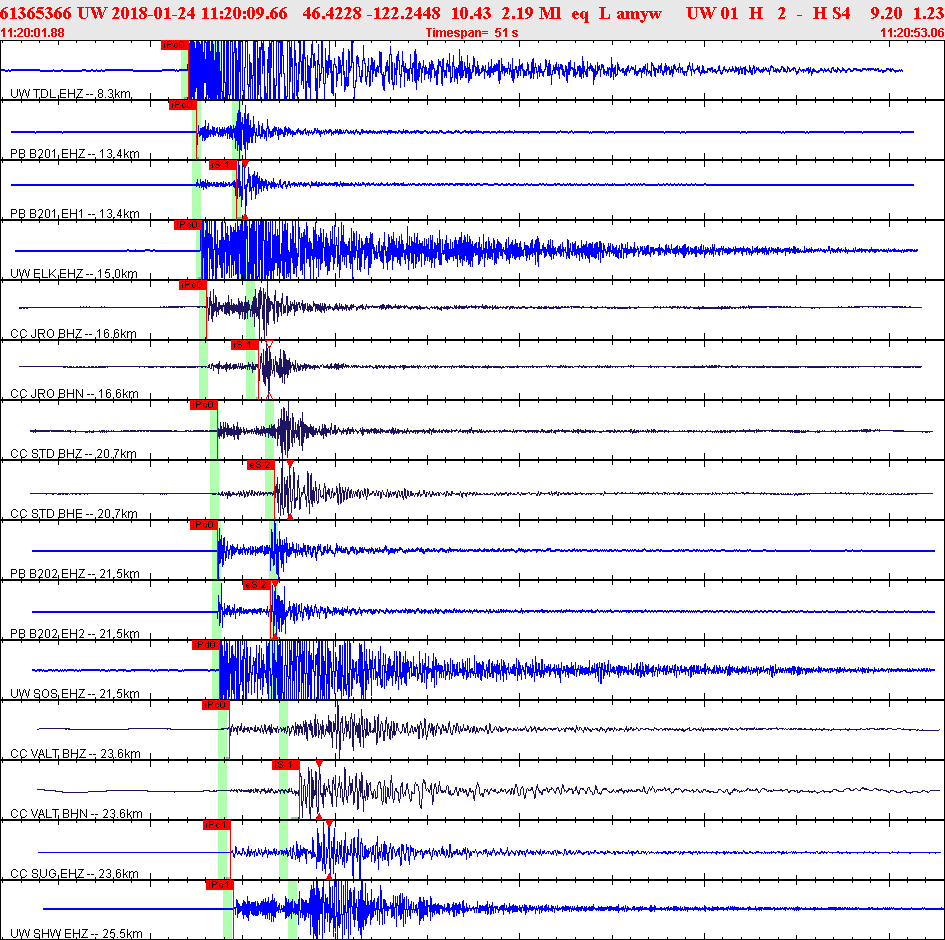Viewport: 945px width, 940px height.
Task: Select the iPc0 pick on UW TDL EHZ
Action: (175, 45)
